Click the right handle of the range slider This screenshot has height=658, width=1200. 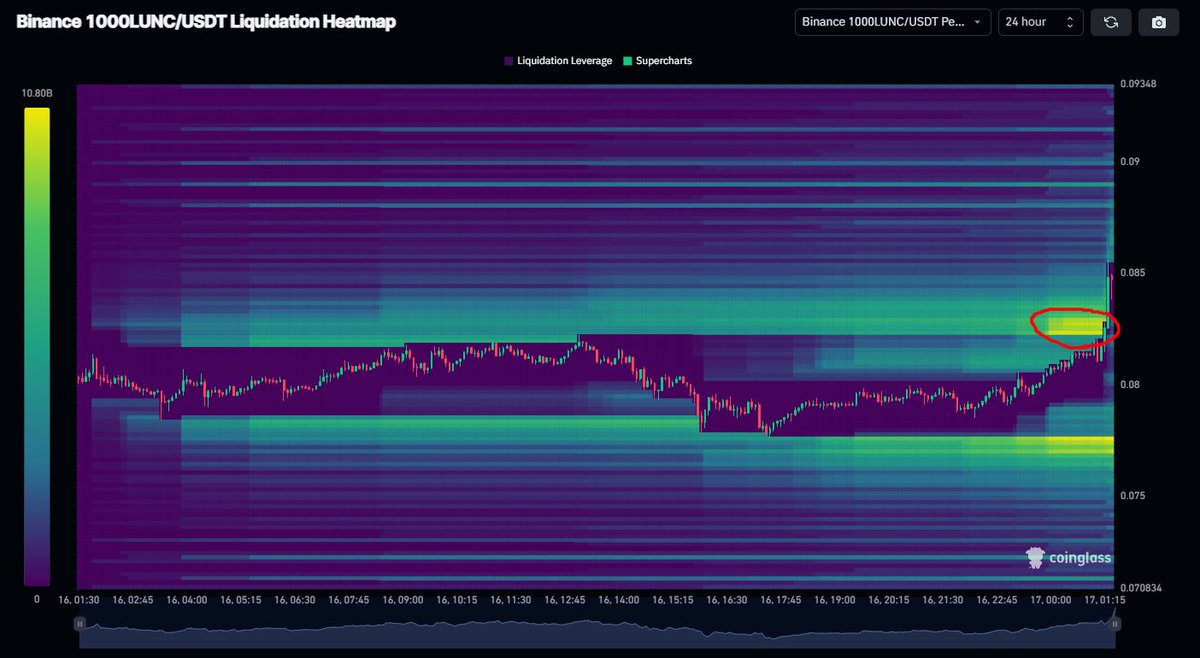(1115, 623)
